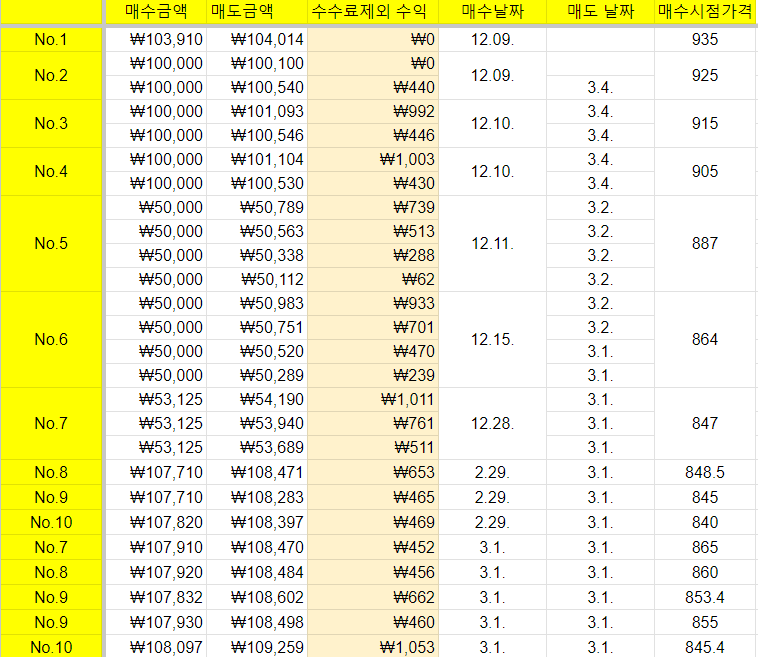Select the profit cell ₩1,053
758x657 pixels.
pos(373,647)
